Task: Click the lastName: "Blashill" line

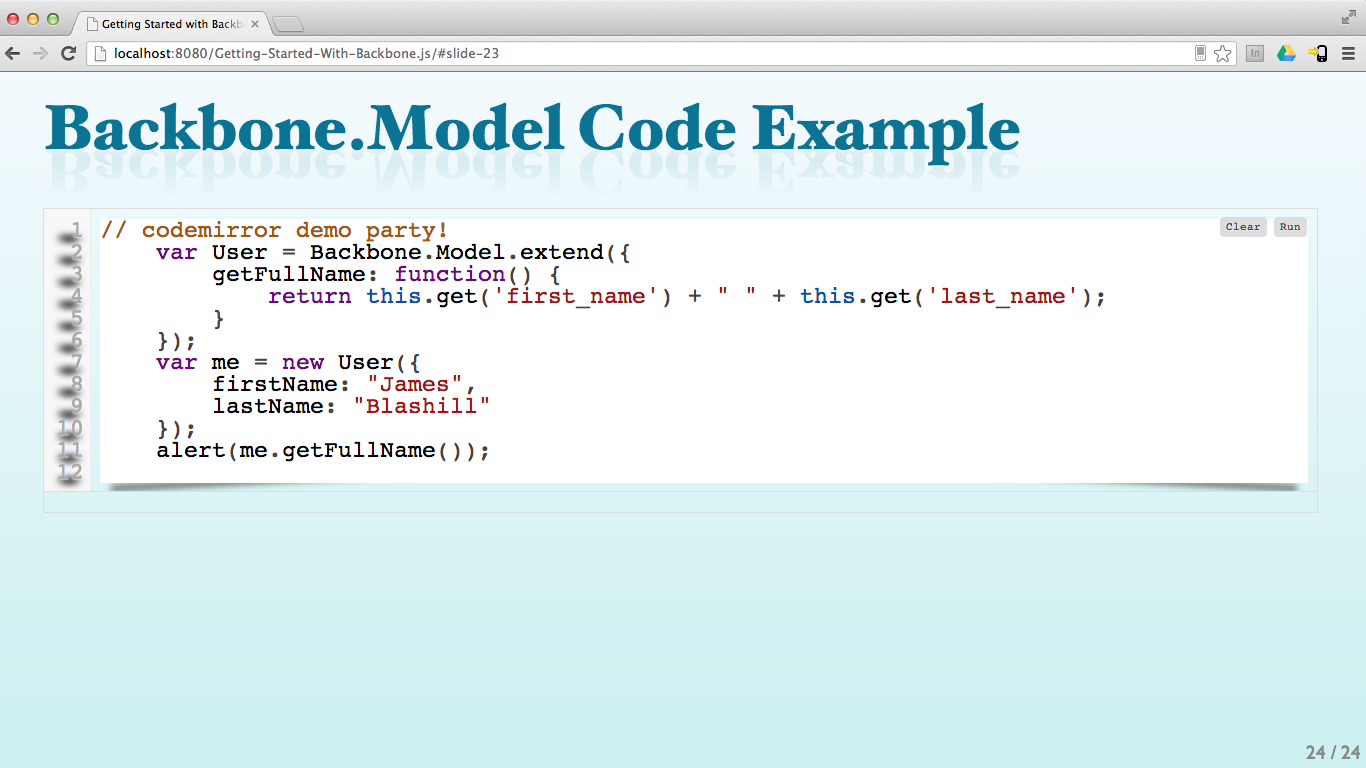Action: point(352,407)
